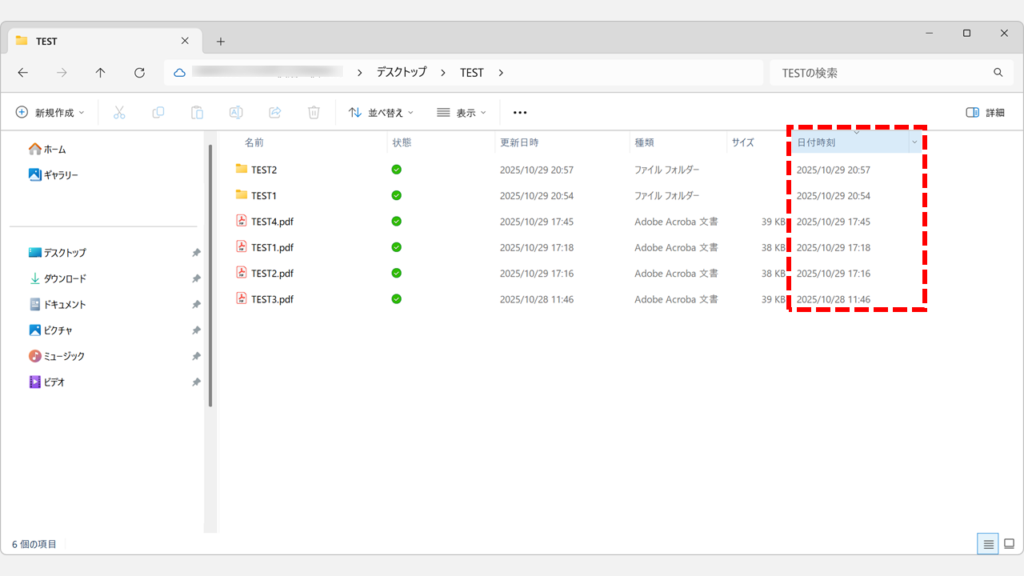
Task: Click the Paste clipboard icon
Action: (x=197, y=113)
